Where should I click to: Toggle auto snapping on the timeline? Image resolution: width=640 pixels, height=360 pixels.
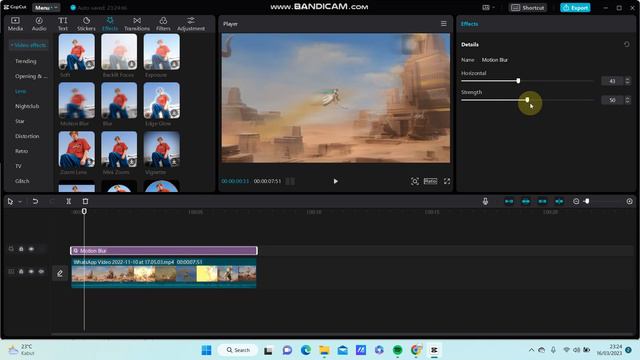526,201
